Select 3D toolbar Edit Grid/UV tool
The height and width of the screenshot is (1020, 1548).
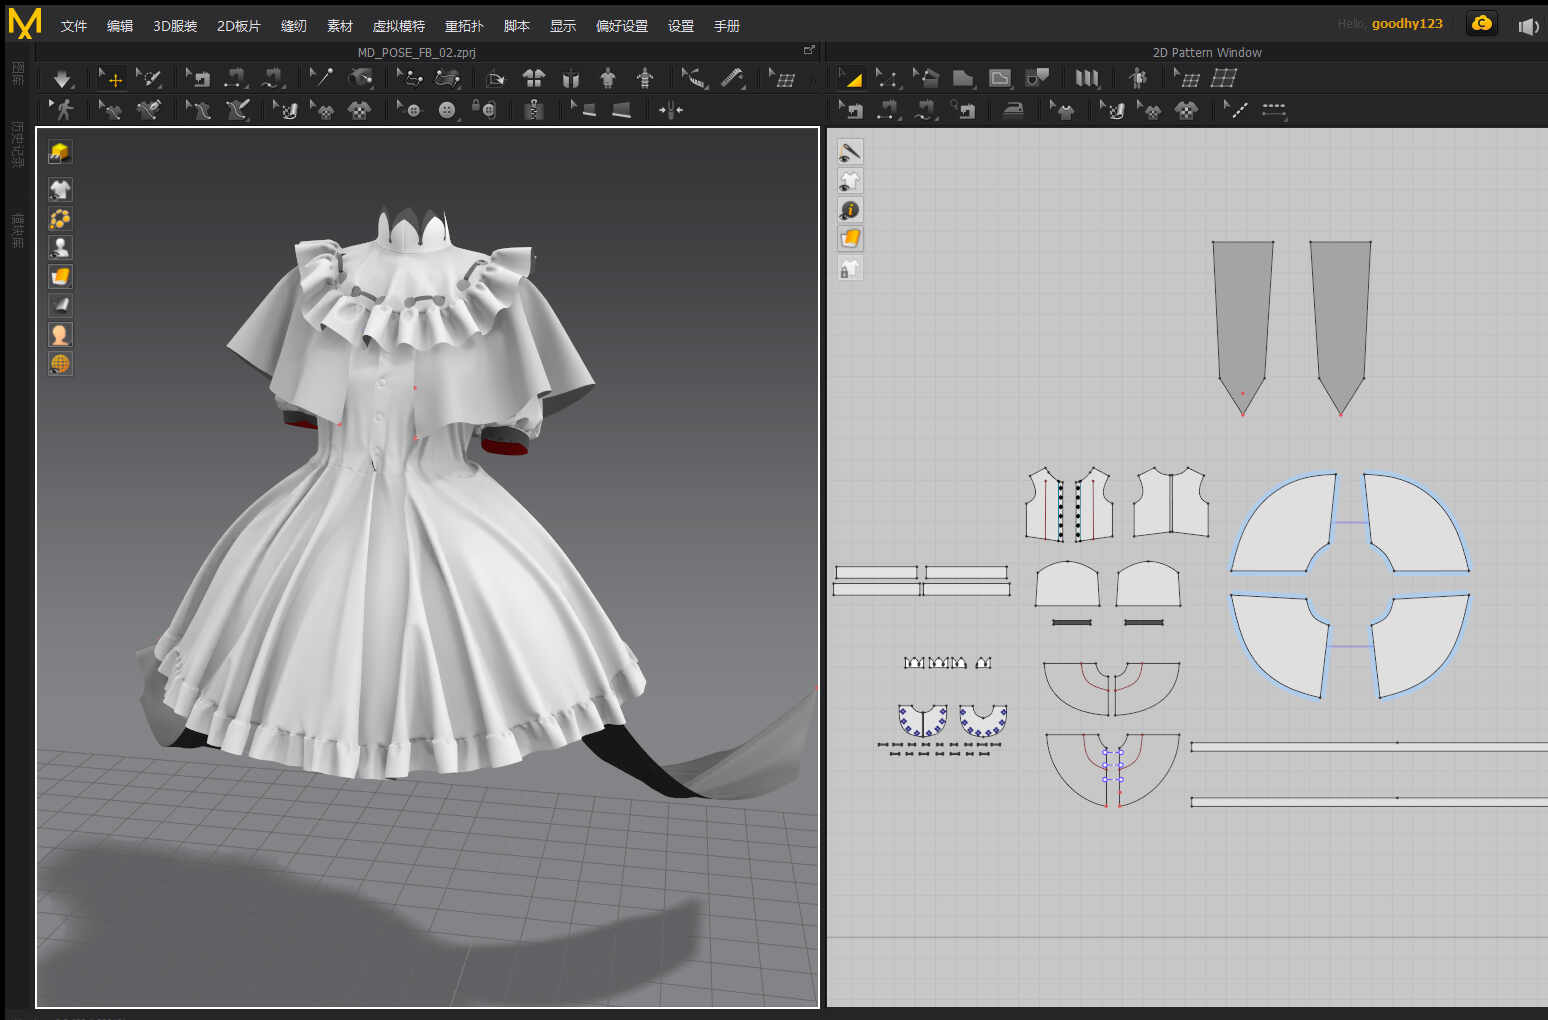(782, 79)
